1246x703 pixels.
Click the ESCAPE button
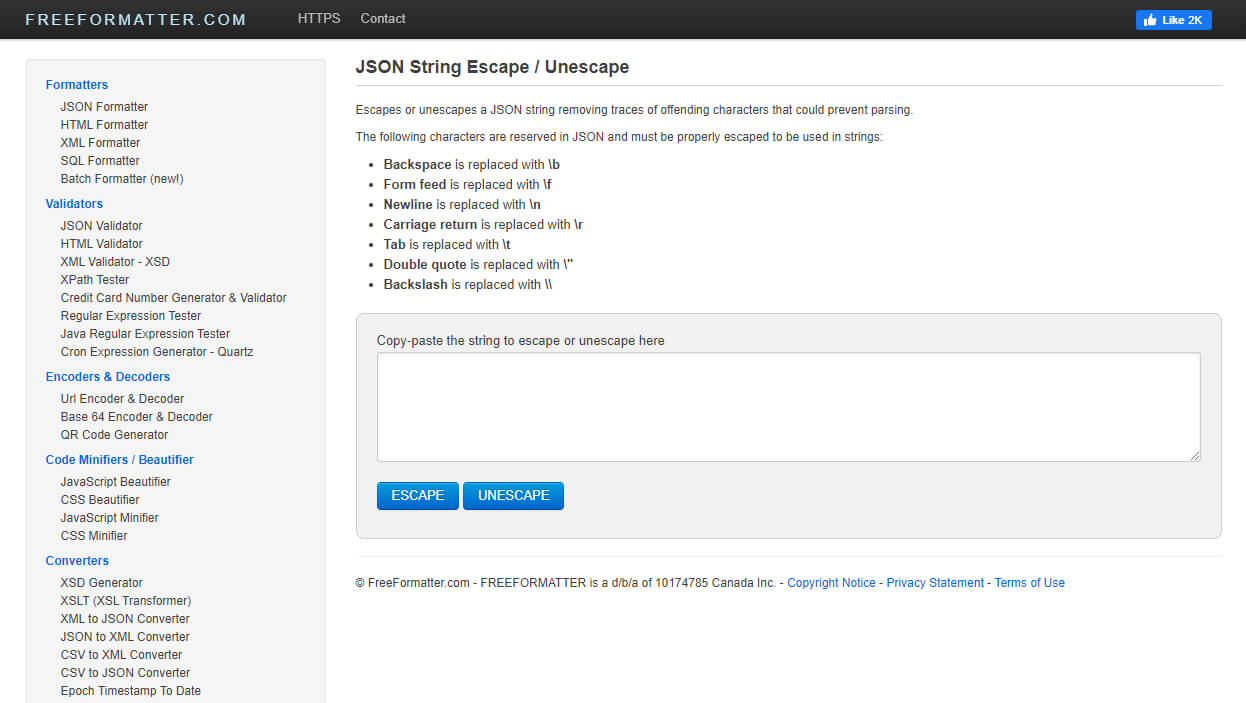[418, 496]
